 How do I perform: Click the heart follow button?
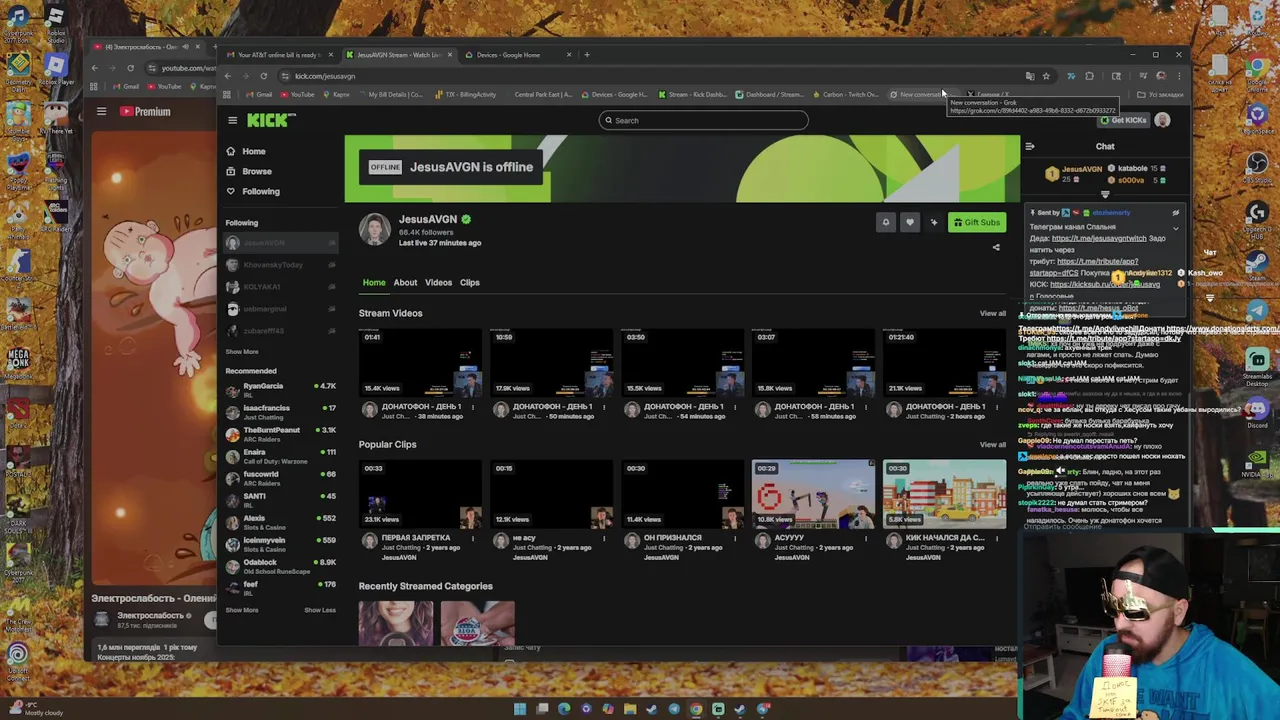coord(909,223)
